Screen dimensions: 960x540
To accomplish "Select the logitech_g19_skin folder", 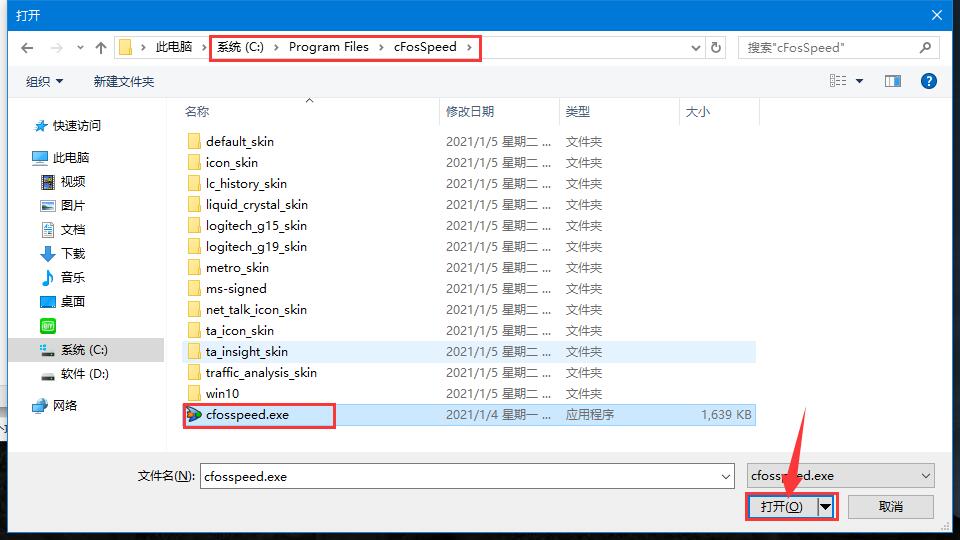I will click(256, 246).
